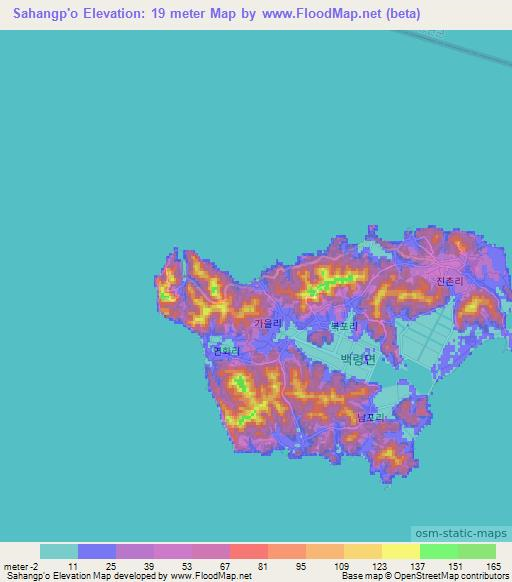Click the yellow legend swatch for 123 meters
This screenshot has width=512, height=582.
401,552
